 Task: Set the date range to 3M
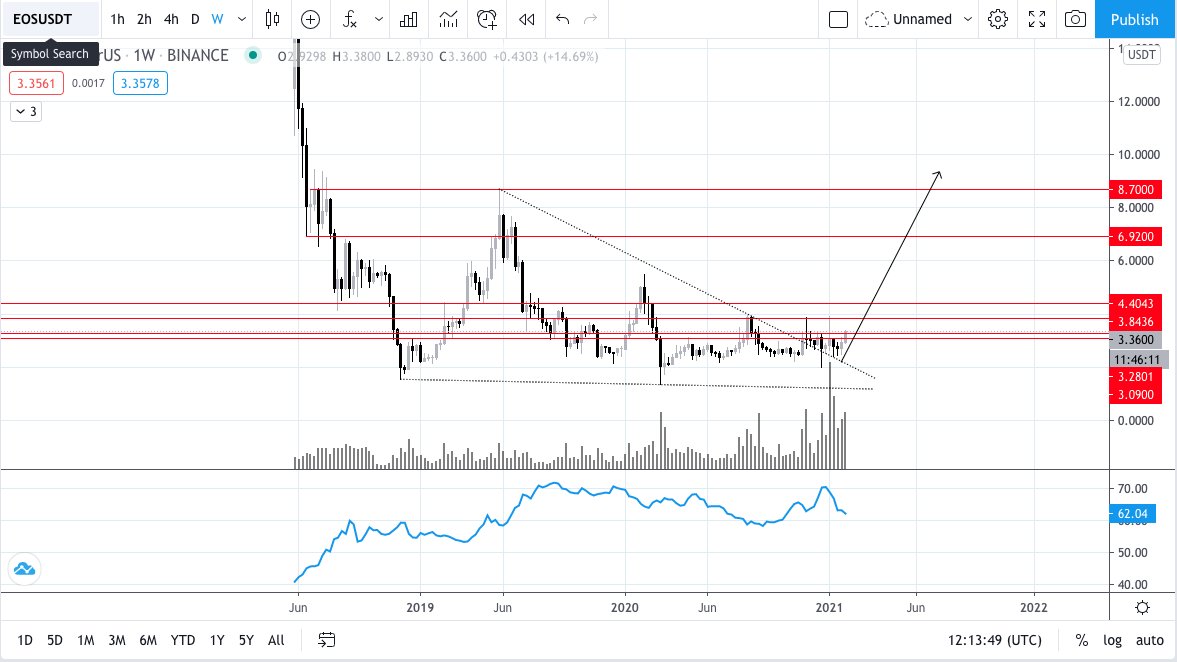(116, 640)
